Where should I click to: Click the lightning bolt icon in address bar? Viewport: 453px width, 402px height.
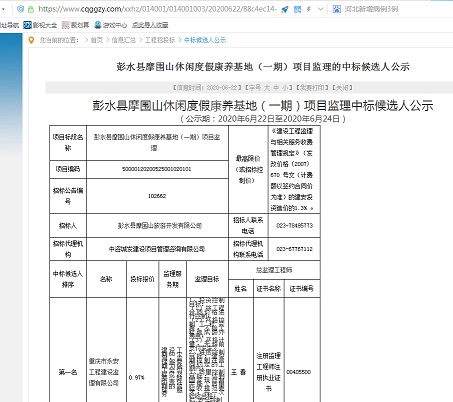coord(309,9)
